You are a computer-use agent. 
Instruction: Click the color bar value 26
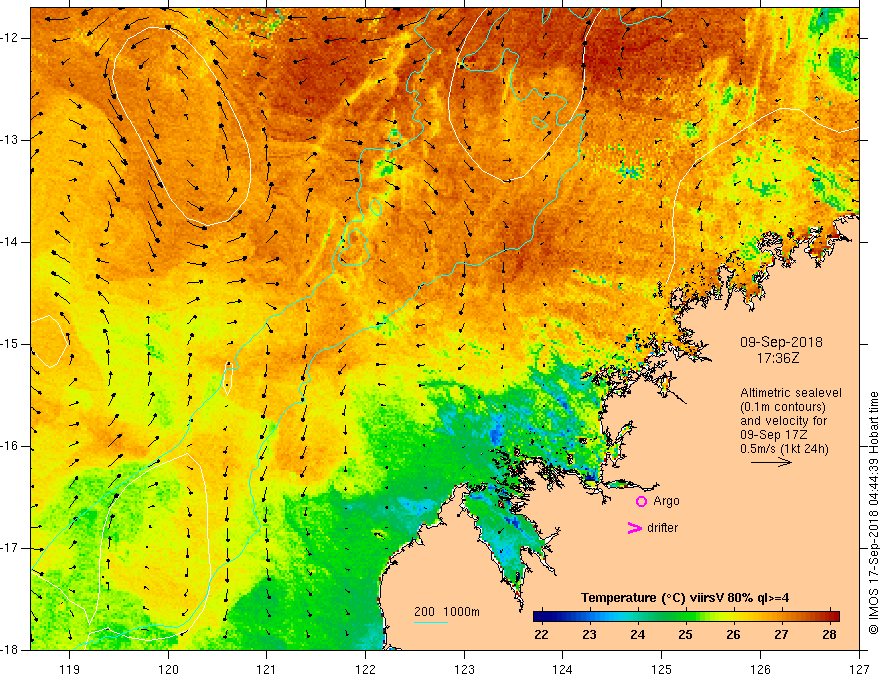pos(734,635)
